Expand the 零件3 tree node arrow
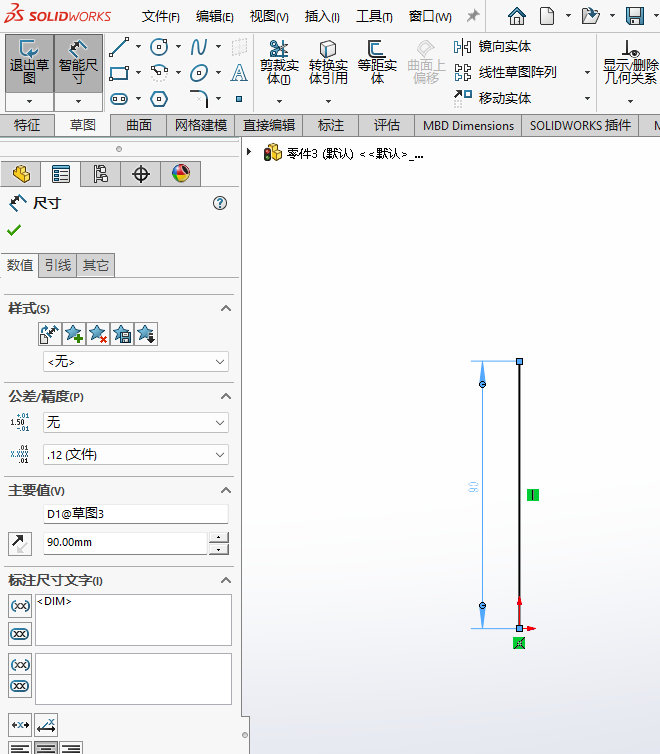This screenshot has width=660, height=754. click(249, 152)
